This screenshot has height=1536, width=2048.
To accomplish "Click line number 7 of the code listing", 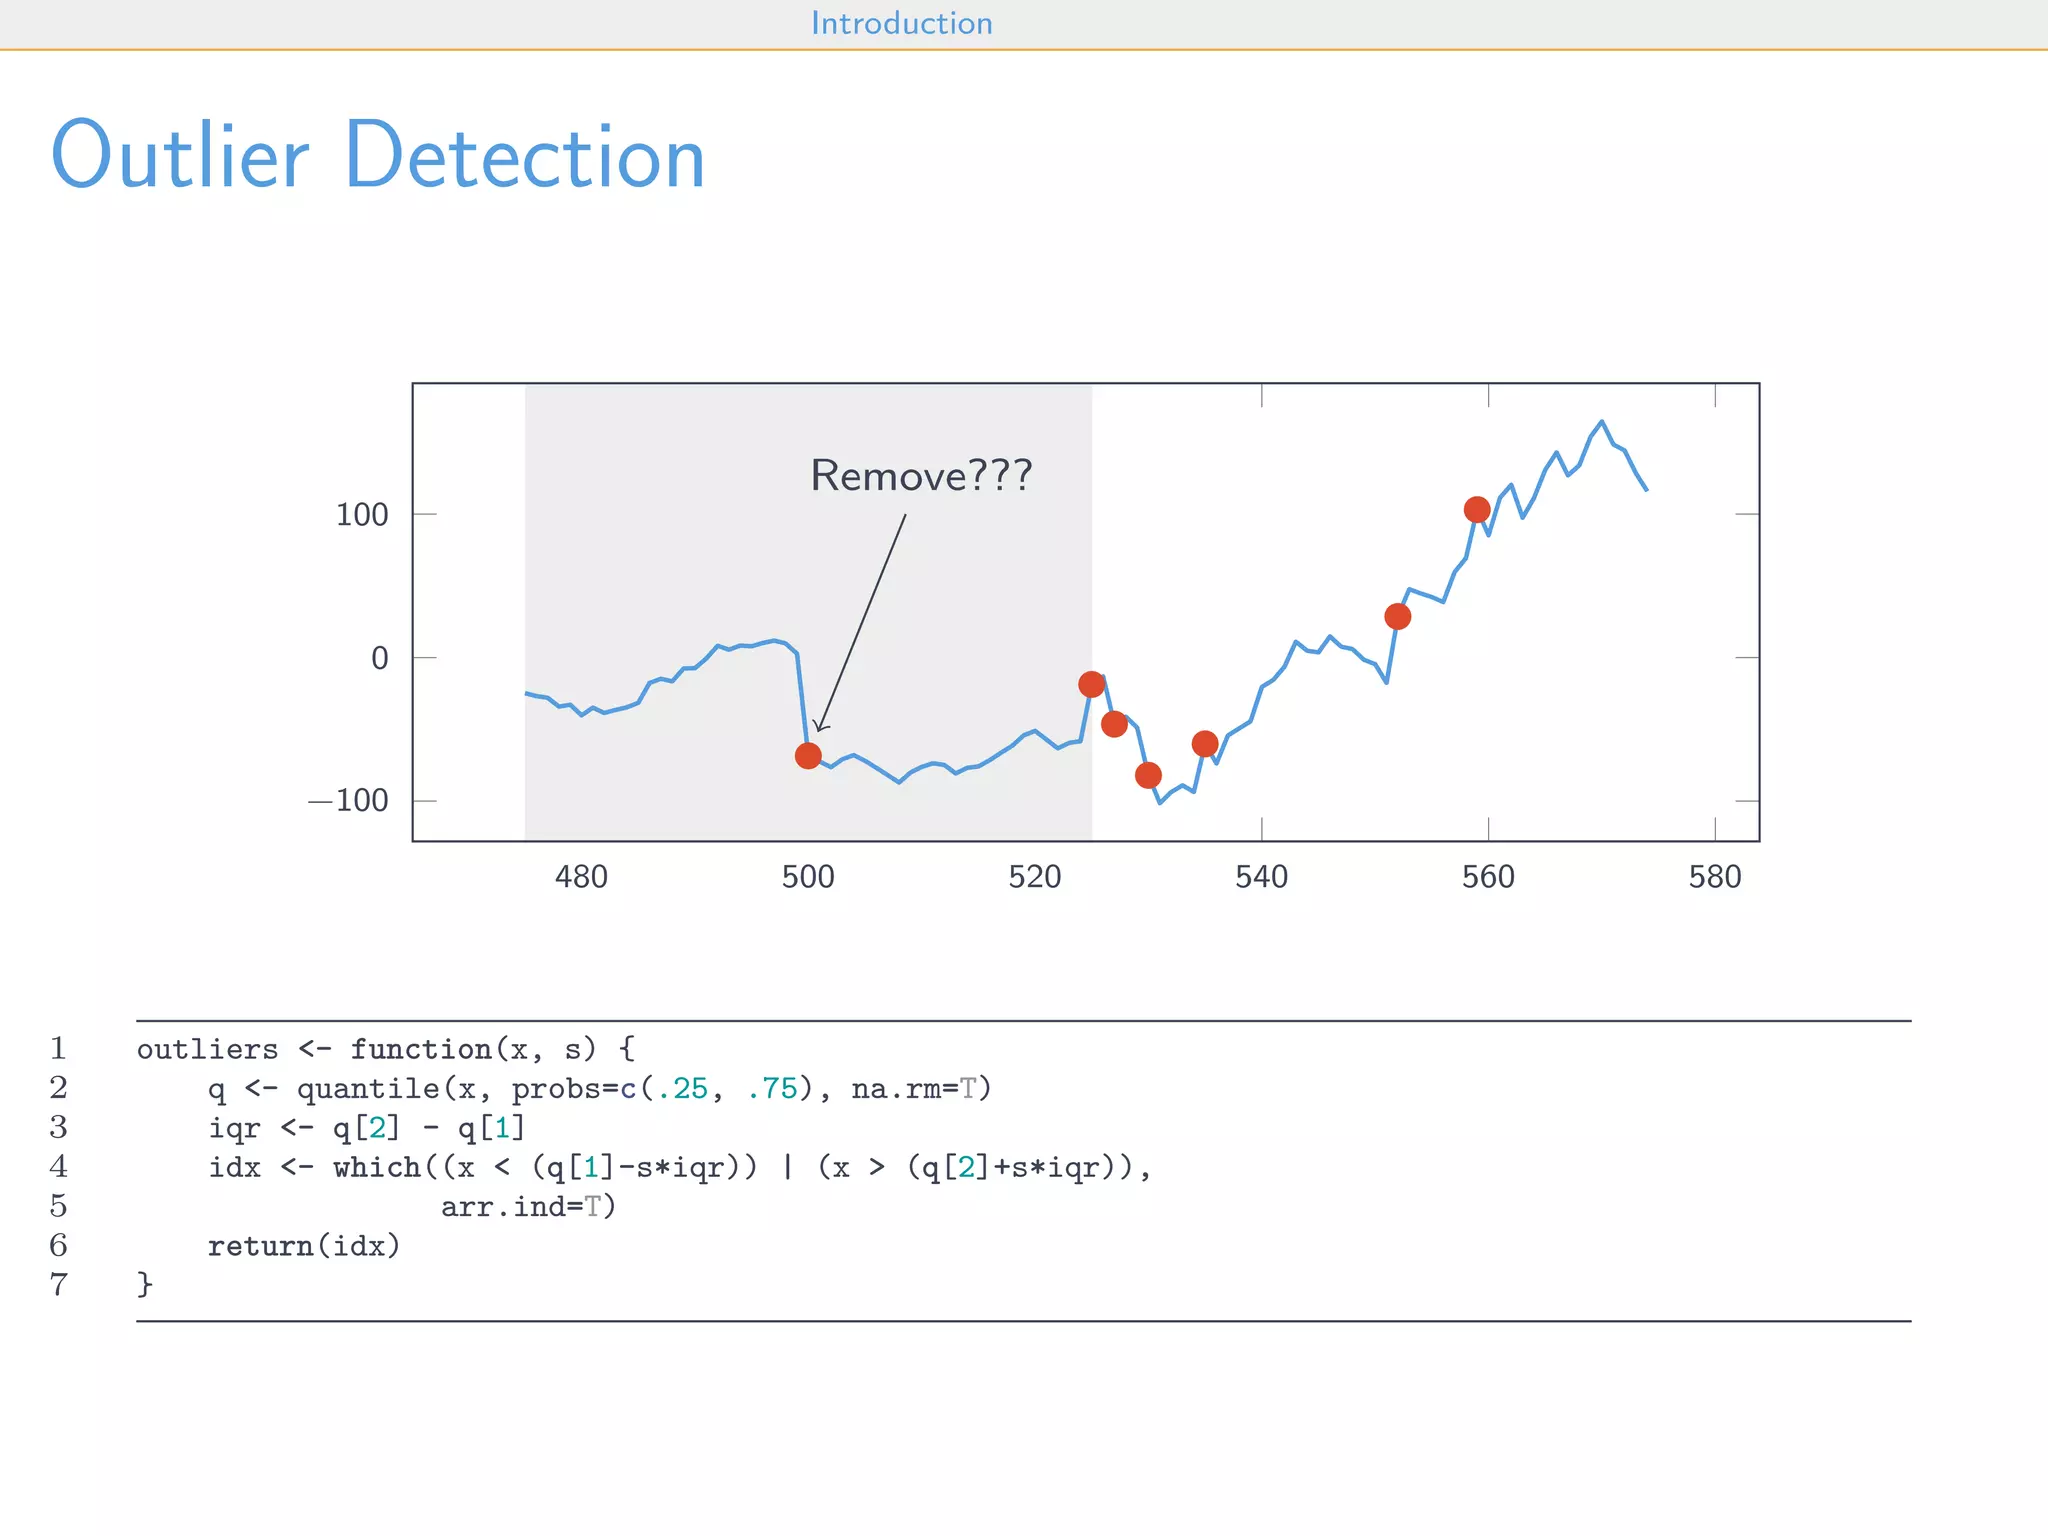I will coord(59,1284).
